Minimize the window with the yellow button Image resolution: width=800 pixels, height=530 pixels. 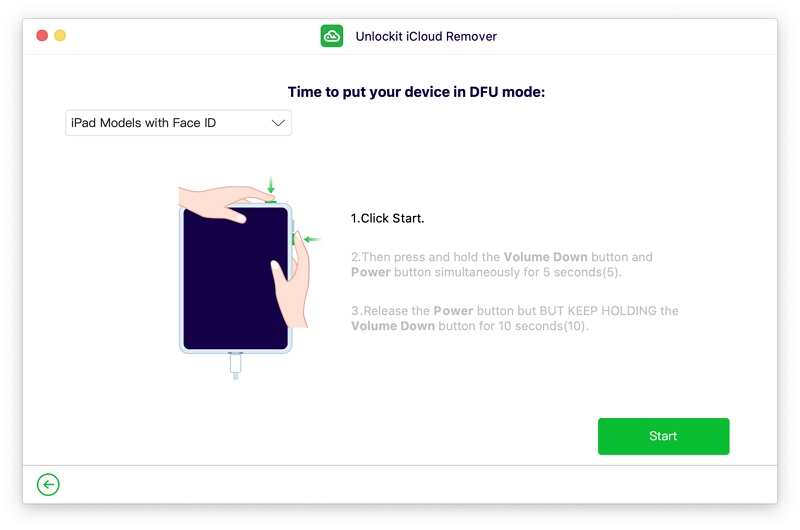[60, 35]
